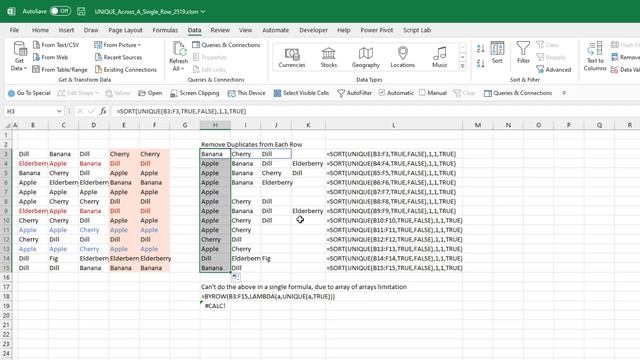
Task: Open the Script Lab tab
Action: (417, 30)
